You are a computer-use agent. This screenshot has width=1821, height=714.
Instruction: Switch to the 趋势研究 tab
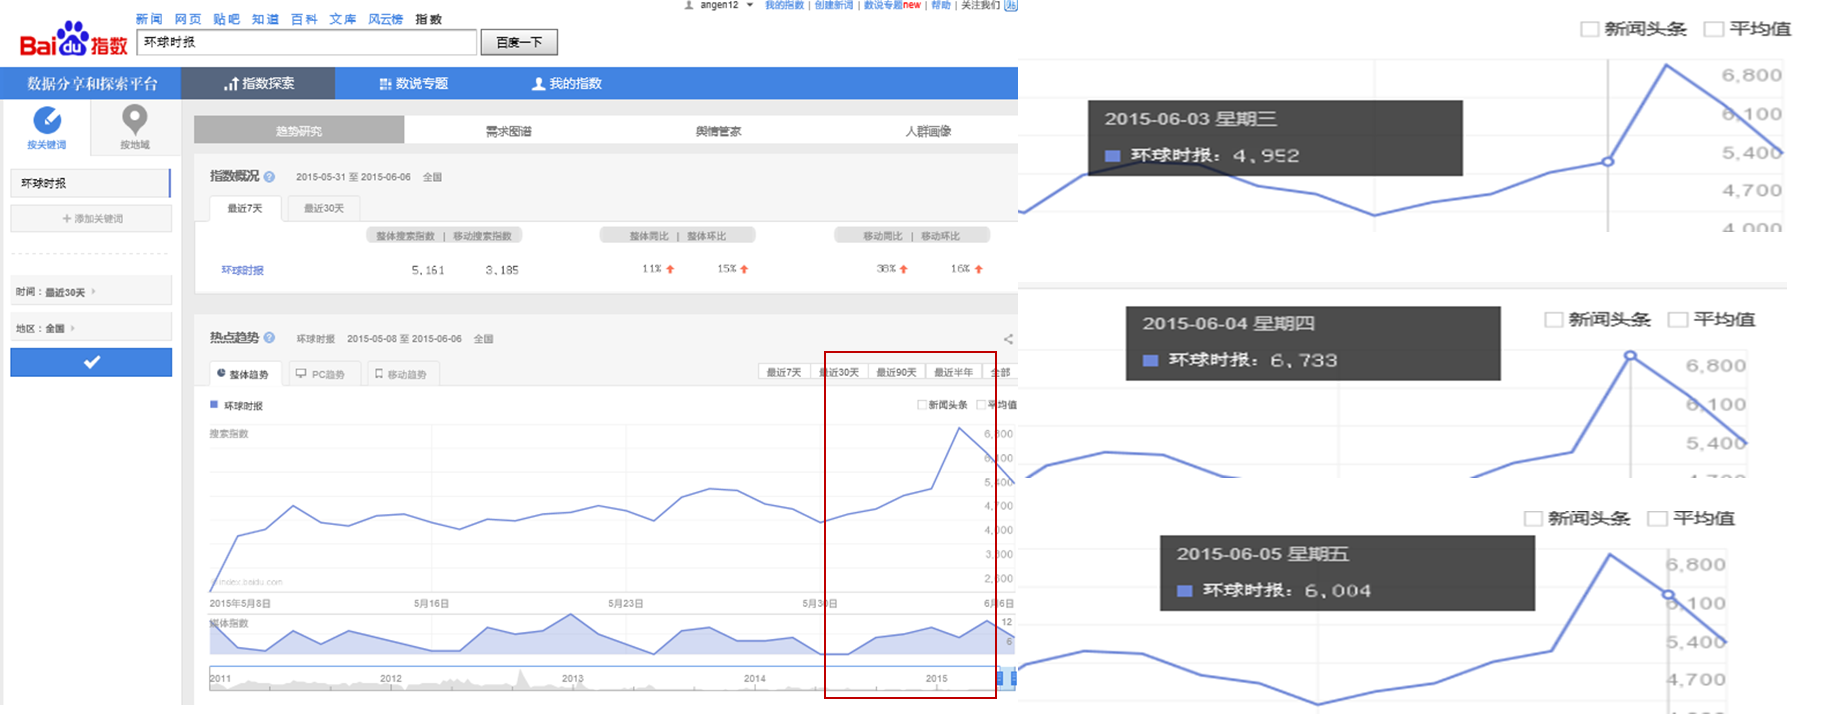tap(299, 131)
